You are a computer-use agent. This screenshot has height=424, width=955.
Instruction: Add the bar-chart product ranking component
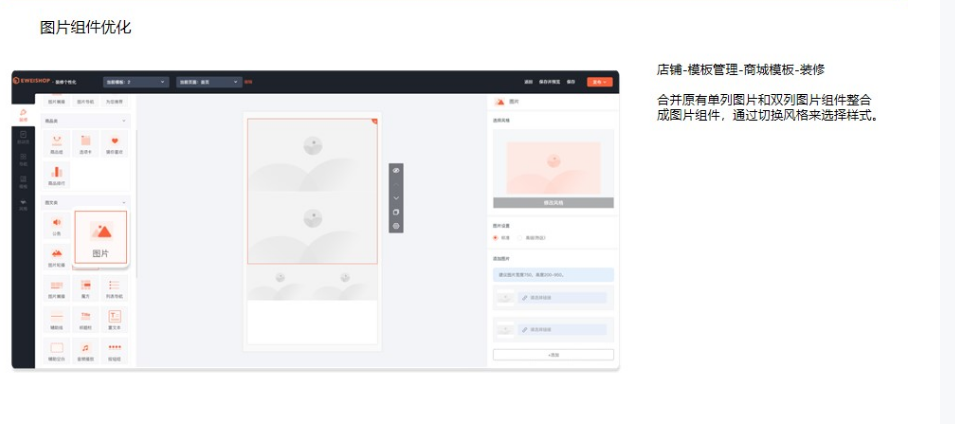pos(57,175)
